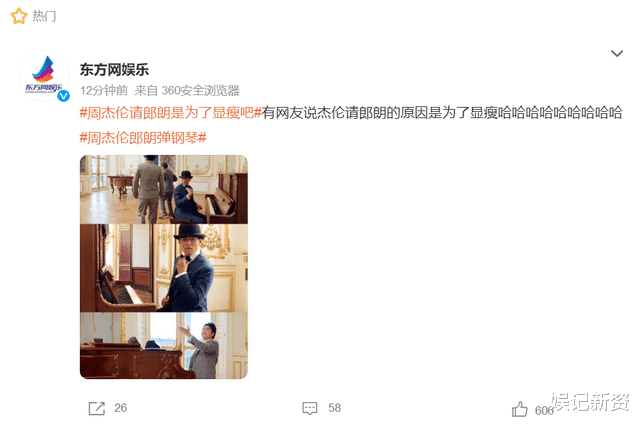The width and height of the screenshot is (640, 425).
Task: Open the top thumbnail showing men walking
Action: (164, 189)
